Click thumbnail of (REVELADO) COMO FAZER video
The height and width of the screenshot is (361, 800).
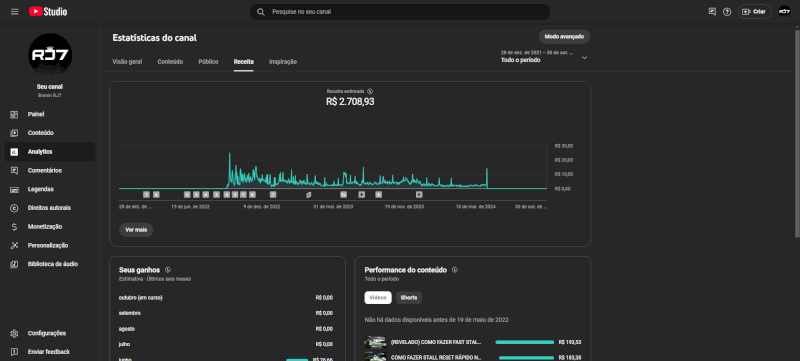tap(375, 342)
